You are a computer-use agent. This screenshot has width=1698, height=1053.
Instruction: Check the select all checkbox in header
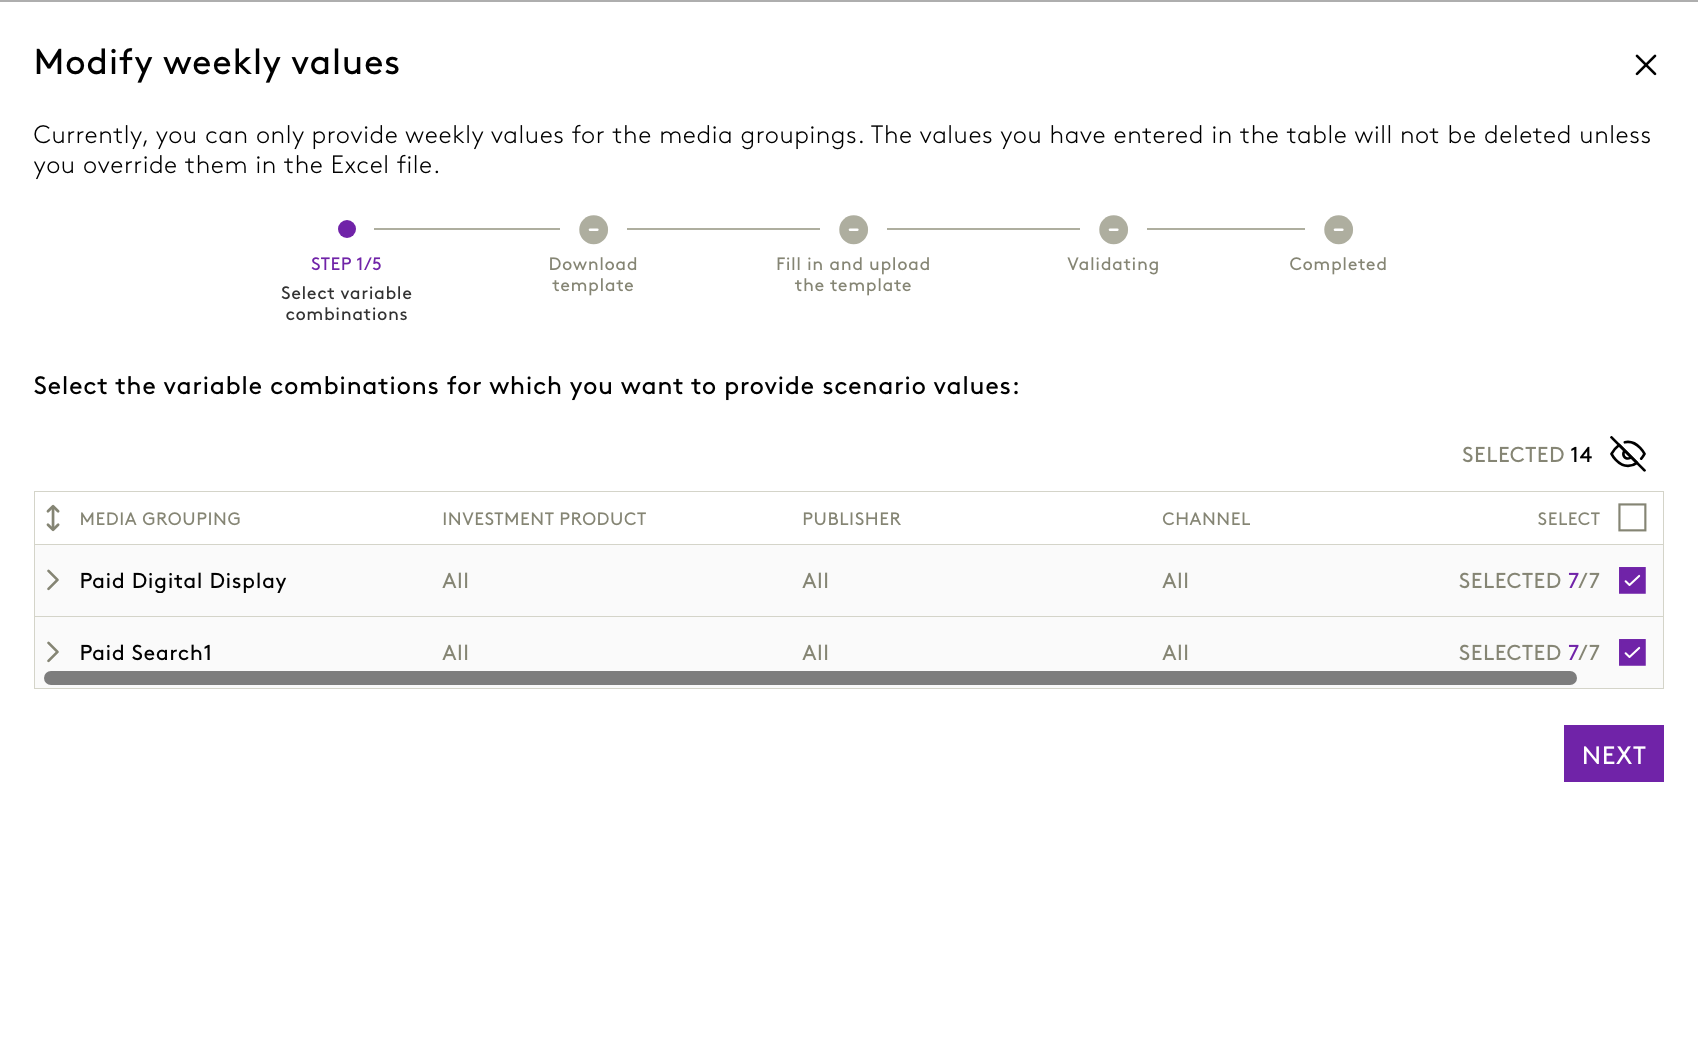1632,518
